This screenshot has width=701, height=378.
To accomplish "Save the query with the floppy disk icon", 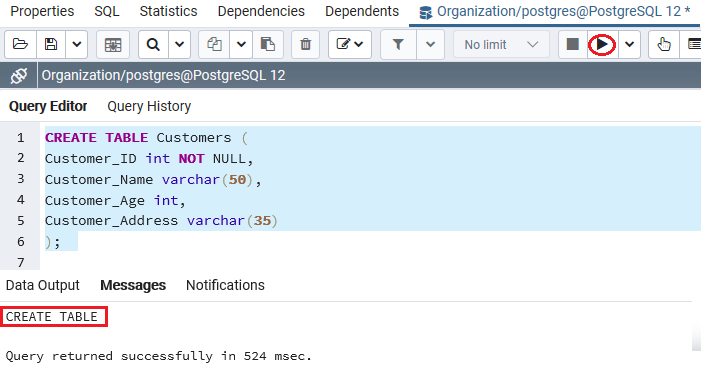I will pyautogui.click(x=51, y=45).
